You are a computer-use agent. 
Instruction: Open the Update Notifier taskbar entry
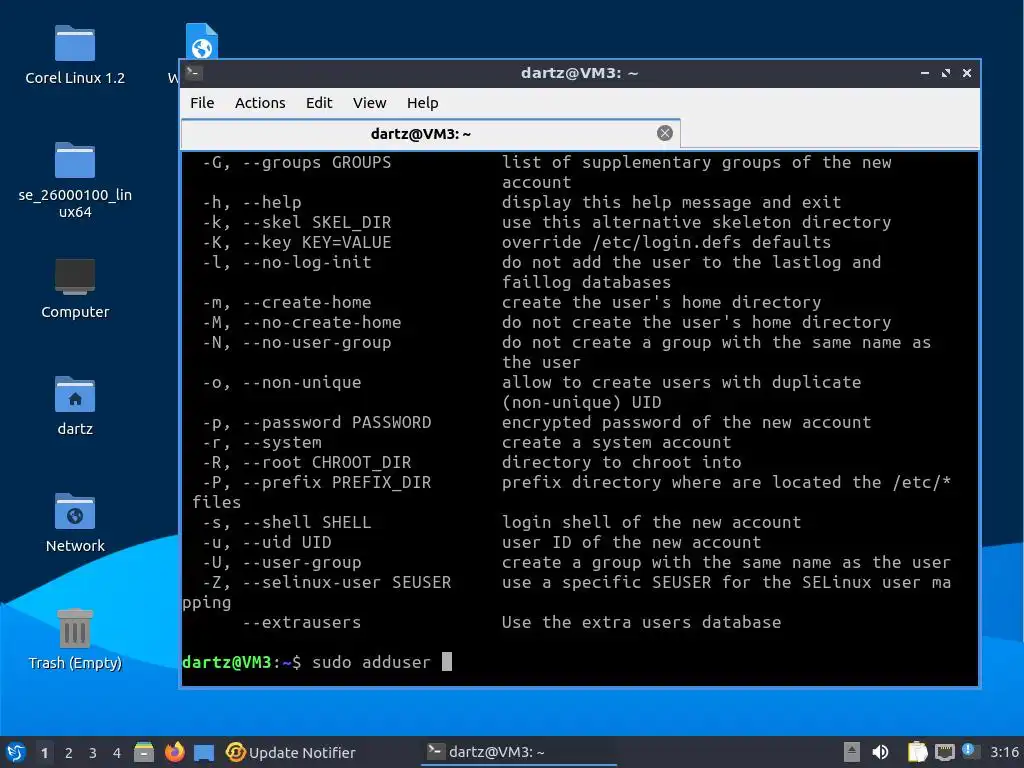click(x=291, y=752)
